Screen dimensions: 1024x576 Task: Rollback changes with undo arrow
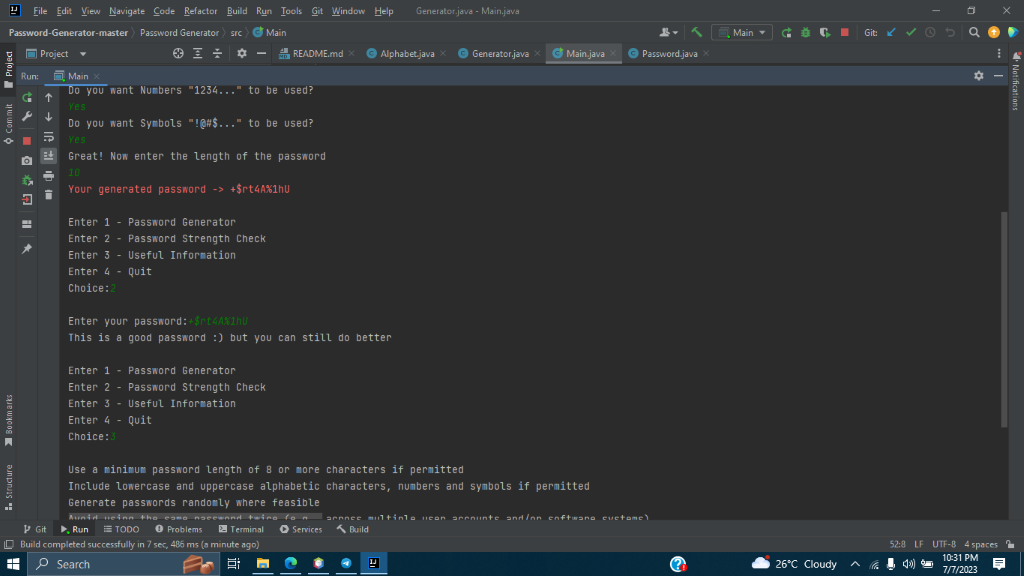tap(950, 33)
